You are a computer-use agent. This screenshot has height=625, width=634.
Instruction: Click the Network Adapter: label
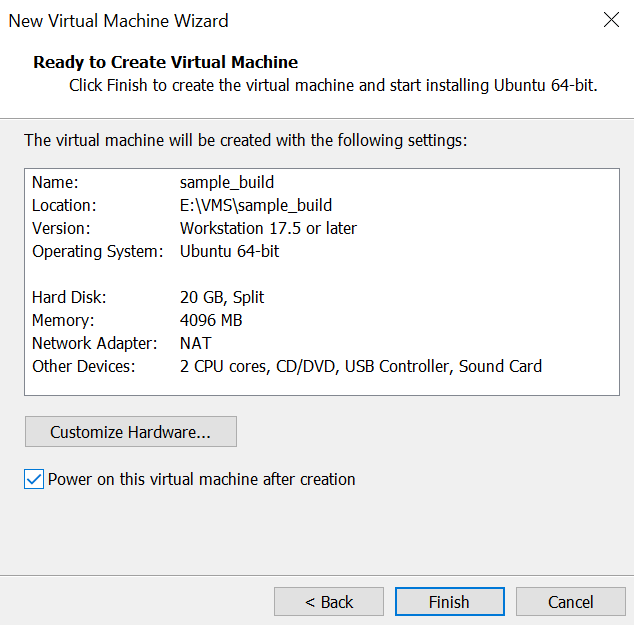[95, 343]
